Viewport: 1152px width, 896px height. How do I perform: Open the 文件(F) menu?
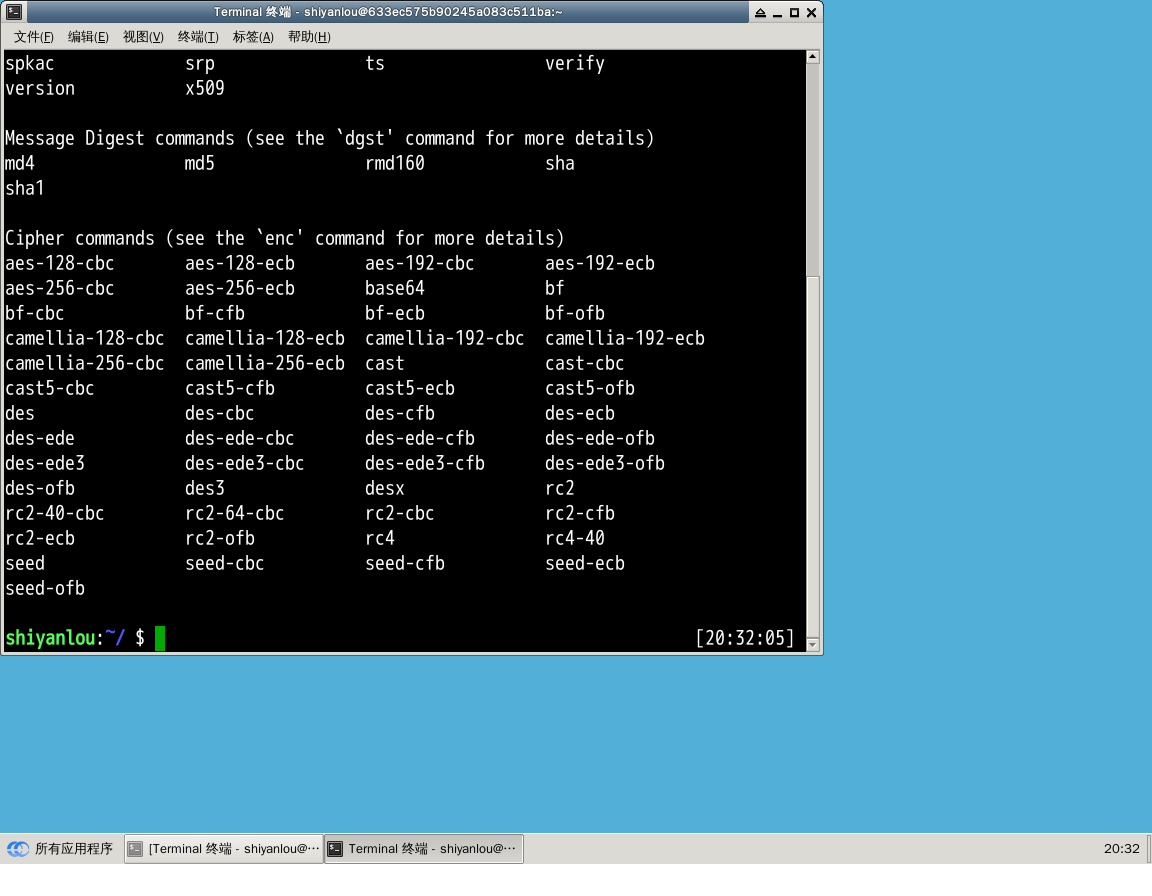tap(34, 37)
